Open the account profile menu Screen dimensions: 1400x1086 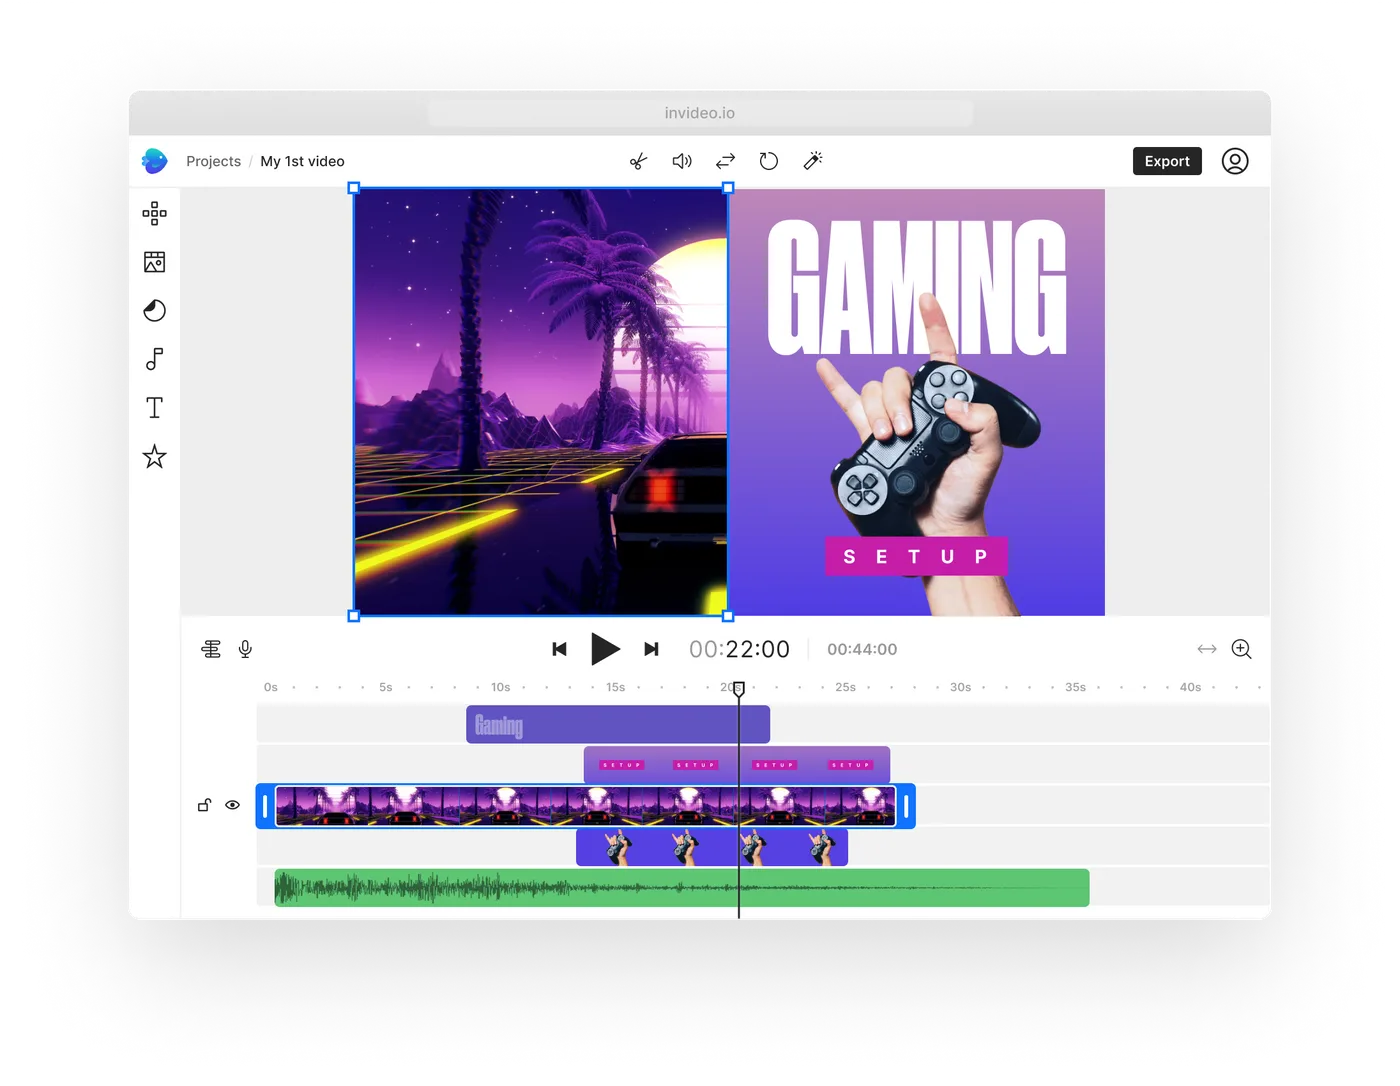pos(1235,161)
